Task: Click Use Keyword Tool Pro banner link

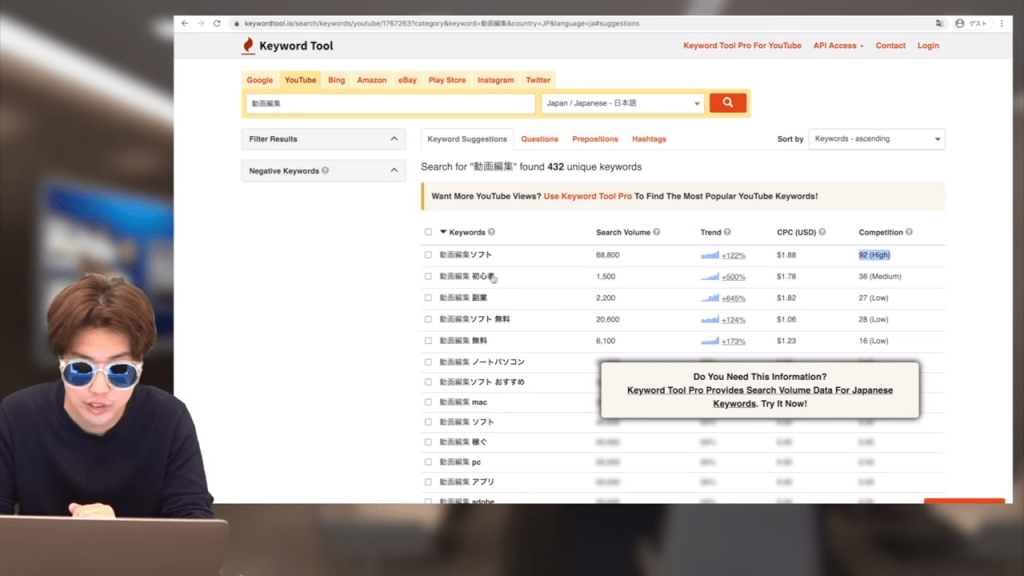Action: coord(588,196)
